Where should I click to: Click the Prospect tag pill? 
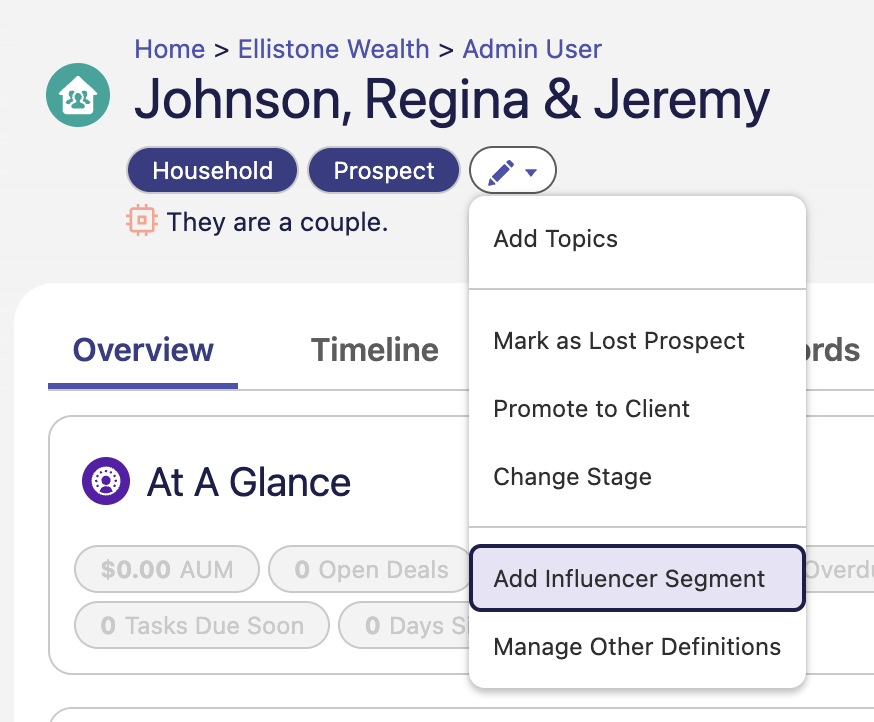click(x=384, y=170)
